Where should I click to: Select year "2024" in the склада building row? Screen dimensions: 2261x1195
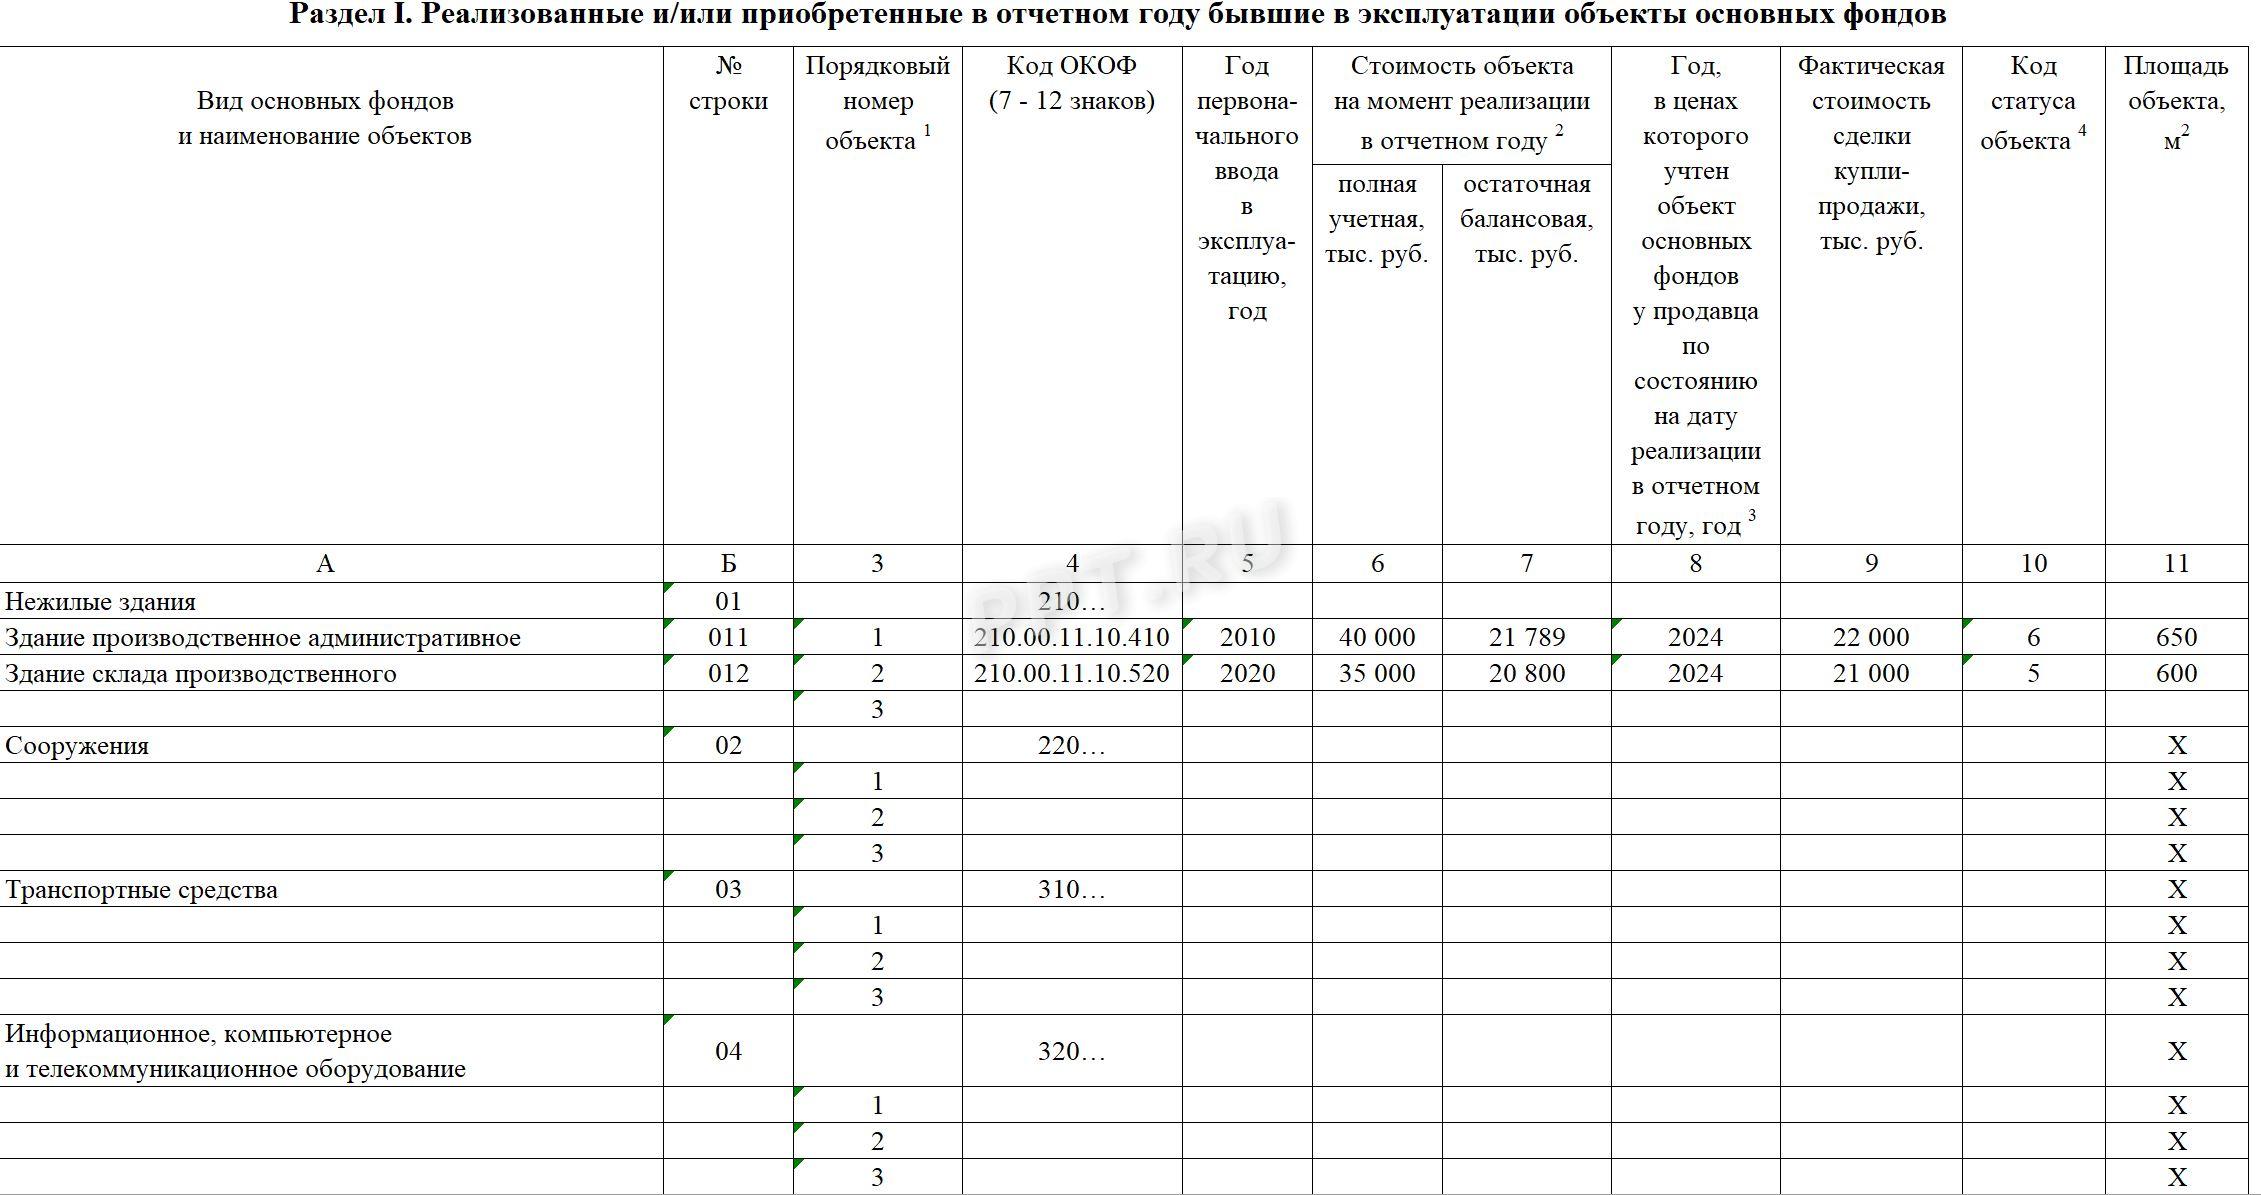coord(1696,674)
